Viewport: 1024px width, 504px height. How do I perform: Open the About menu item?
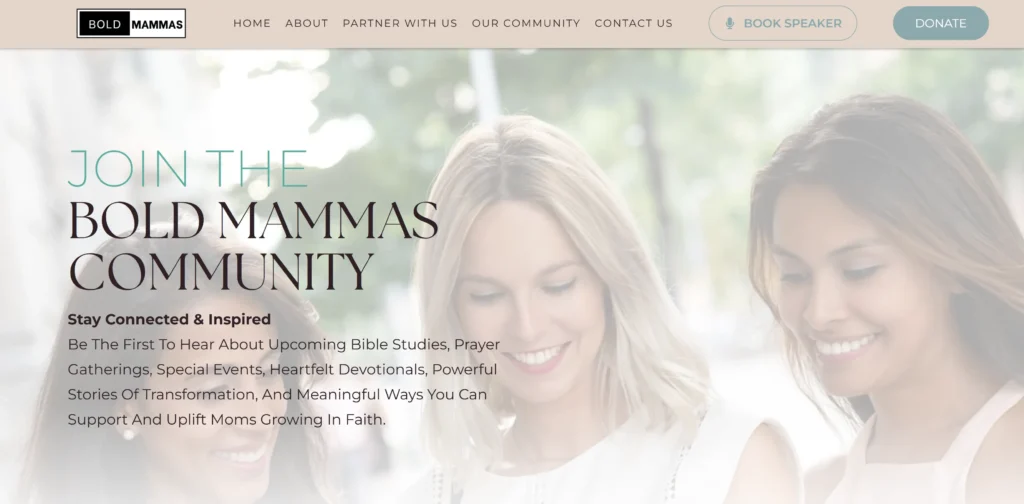point(306,24)
